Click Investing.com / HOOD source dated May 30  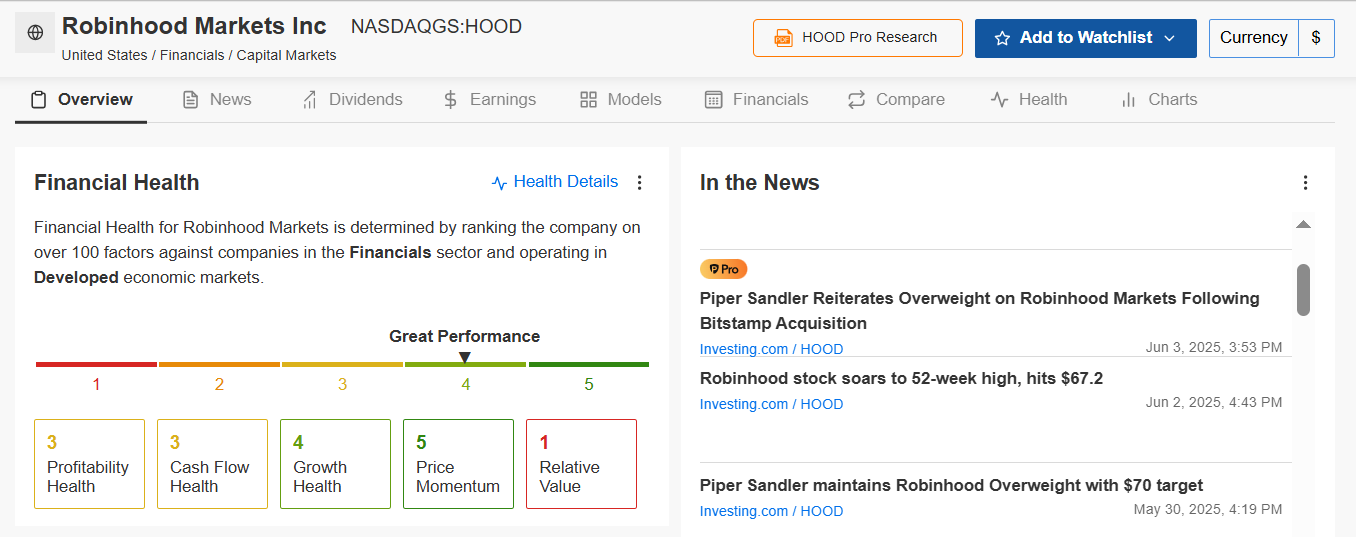click(771, 511)
